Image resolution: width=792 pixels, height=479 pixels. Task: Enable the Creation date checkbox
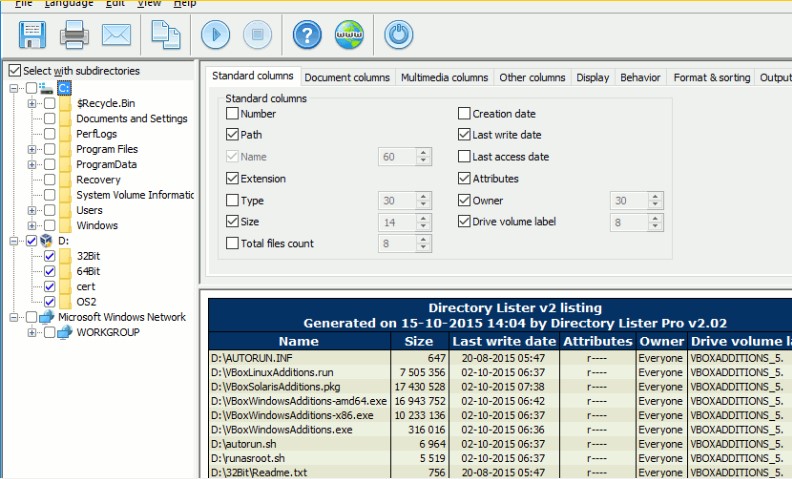click(464, 114)
